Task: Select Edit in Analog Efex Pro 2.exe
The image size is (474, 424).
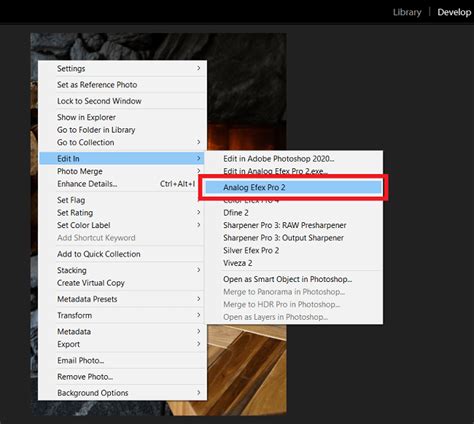Action: click(294, 171)
